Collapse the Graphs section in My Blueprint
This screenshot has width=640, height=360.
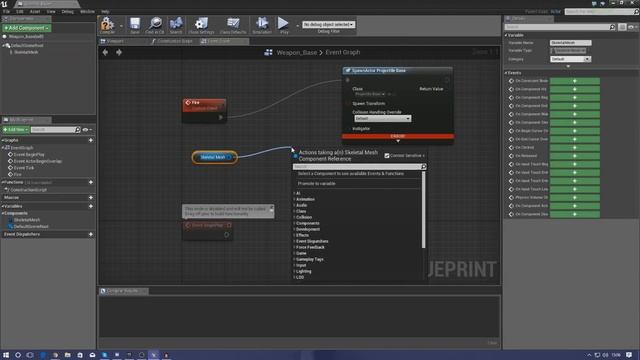tap(2, 140)
